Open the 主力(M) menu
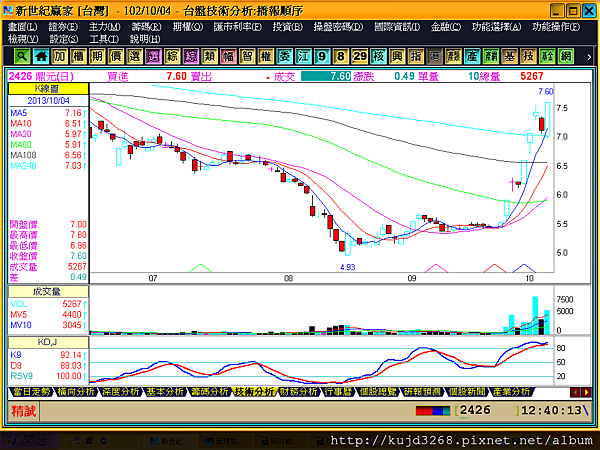Viewport: 600px width, 450px height. [x=104, y=27]
